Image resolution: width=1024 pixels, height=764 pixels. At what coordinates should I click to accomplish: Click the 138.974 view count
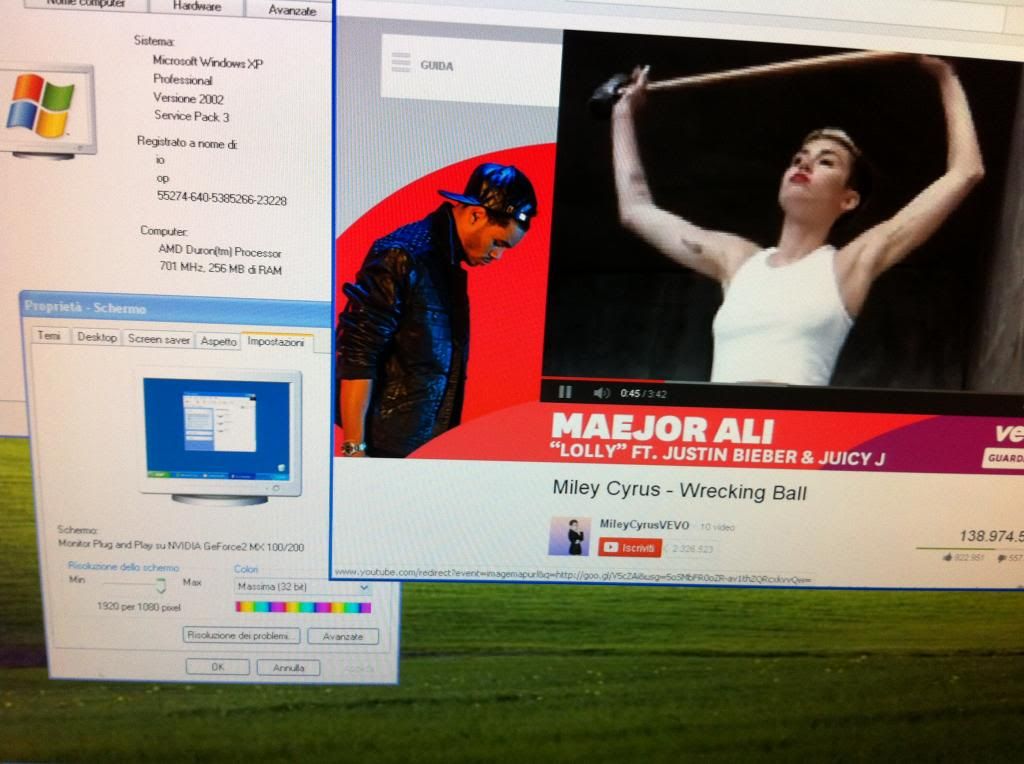coord(991,536)
